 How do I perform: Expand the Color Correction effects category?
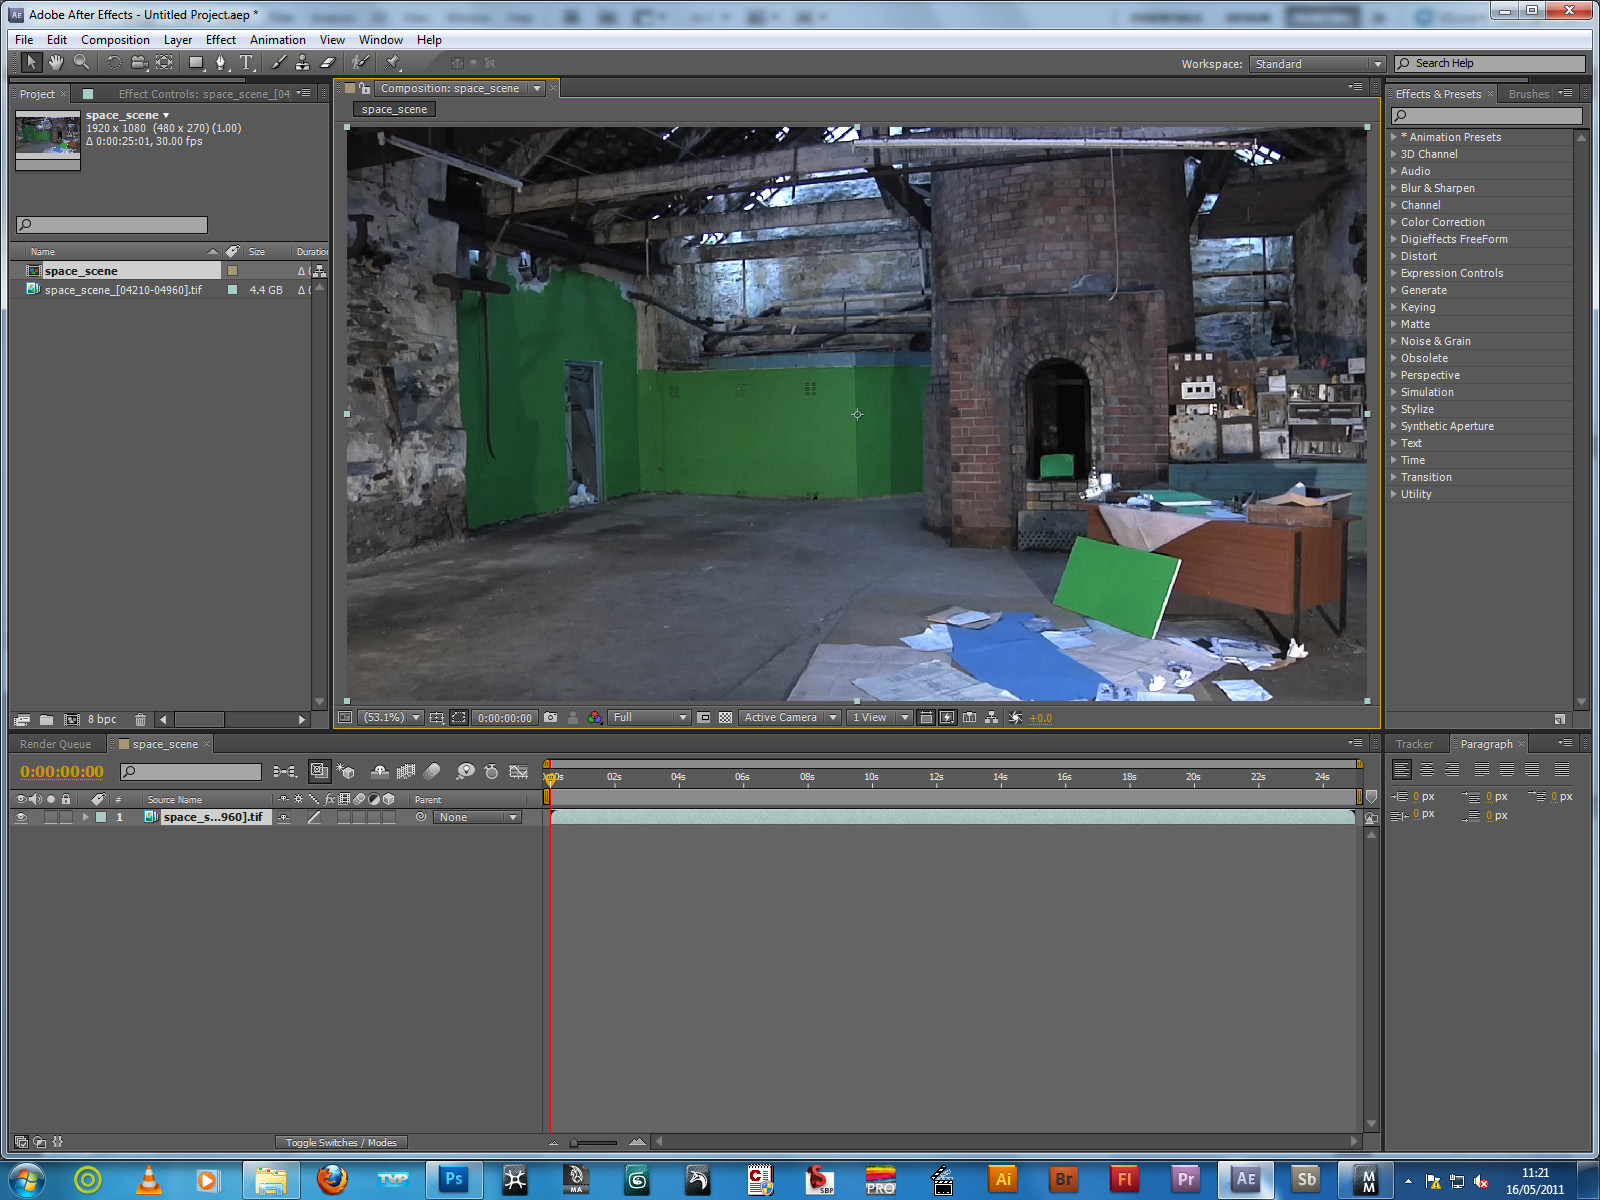1394,222
